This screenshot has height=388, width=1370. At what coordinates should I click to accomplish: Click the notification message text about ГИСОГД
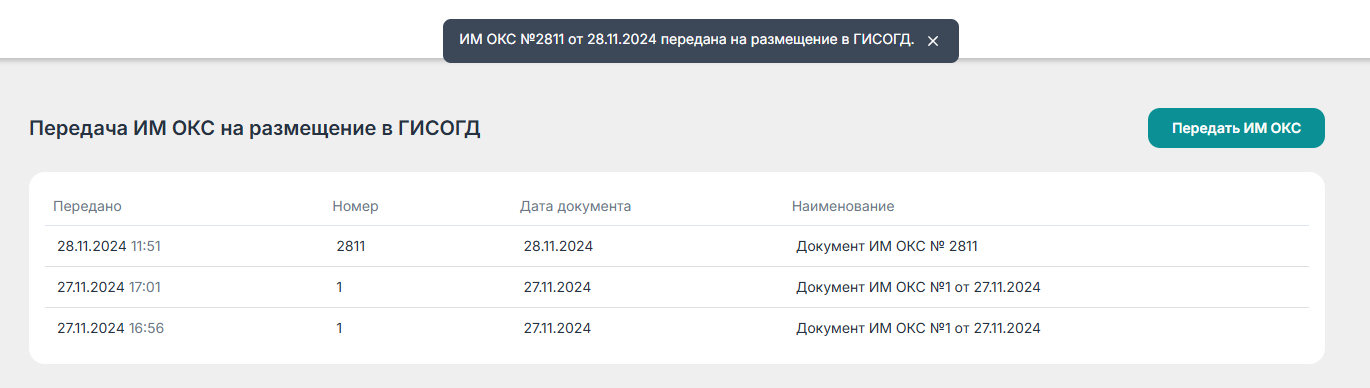click(687, 41)
